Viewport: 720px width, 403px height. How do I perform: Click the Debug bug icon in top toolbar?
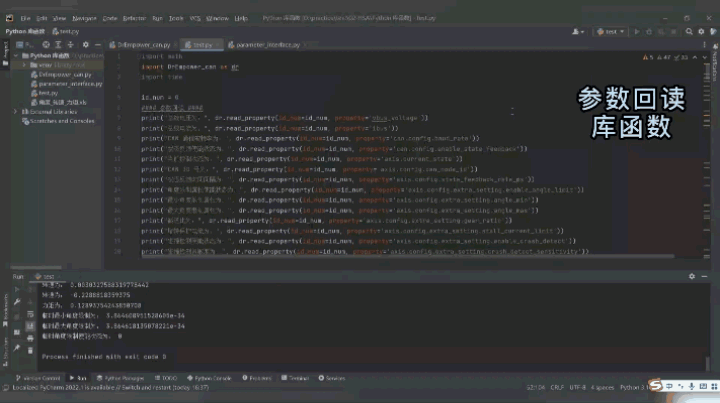649,32
